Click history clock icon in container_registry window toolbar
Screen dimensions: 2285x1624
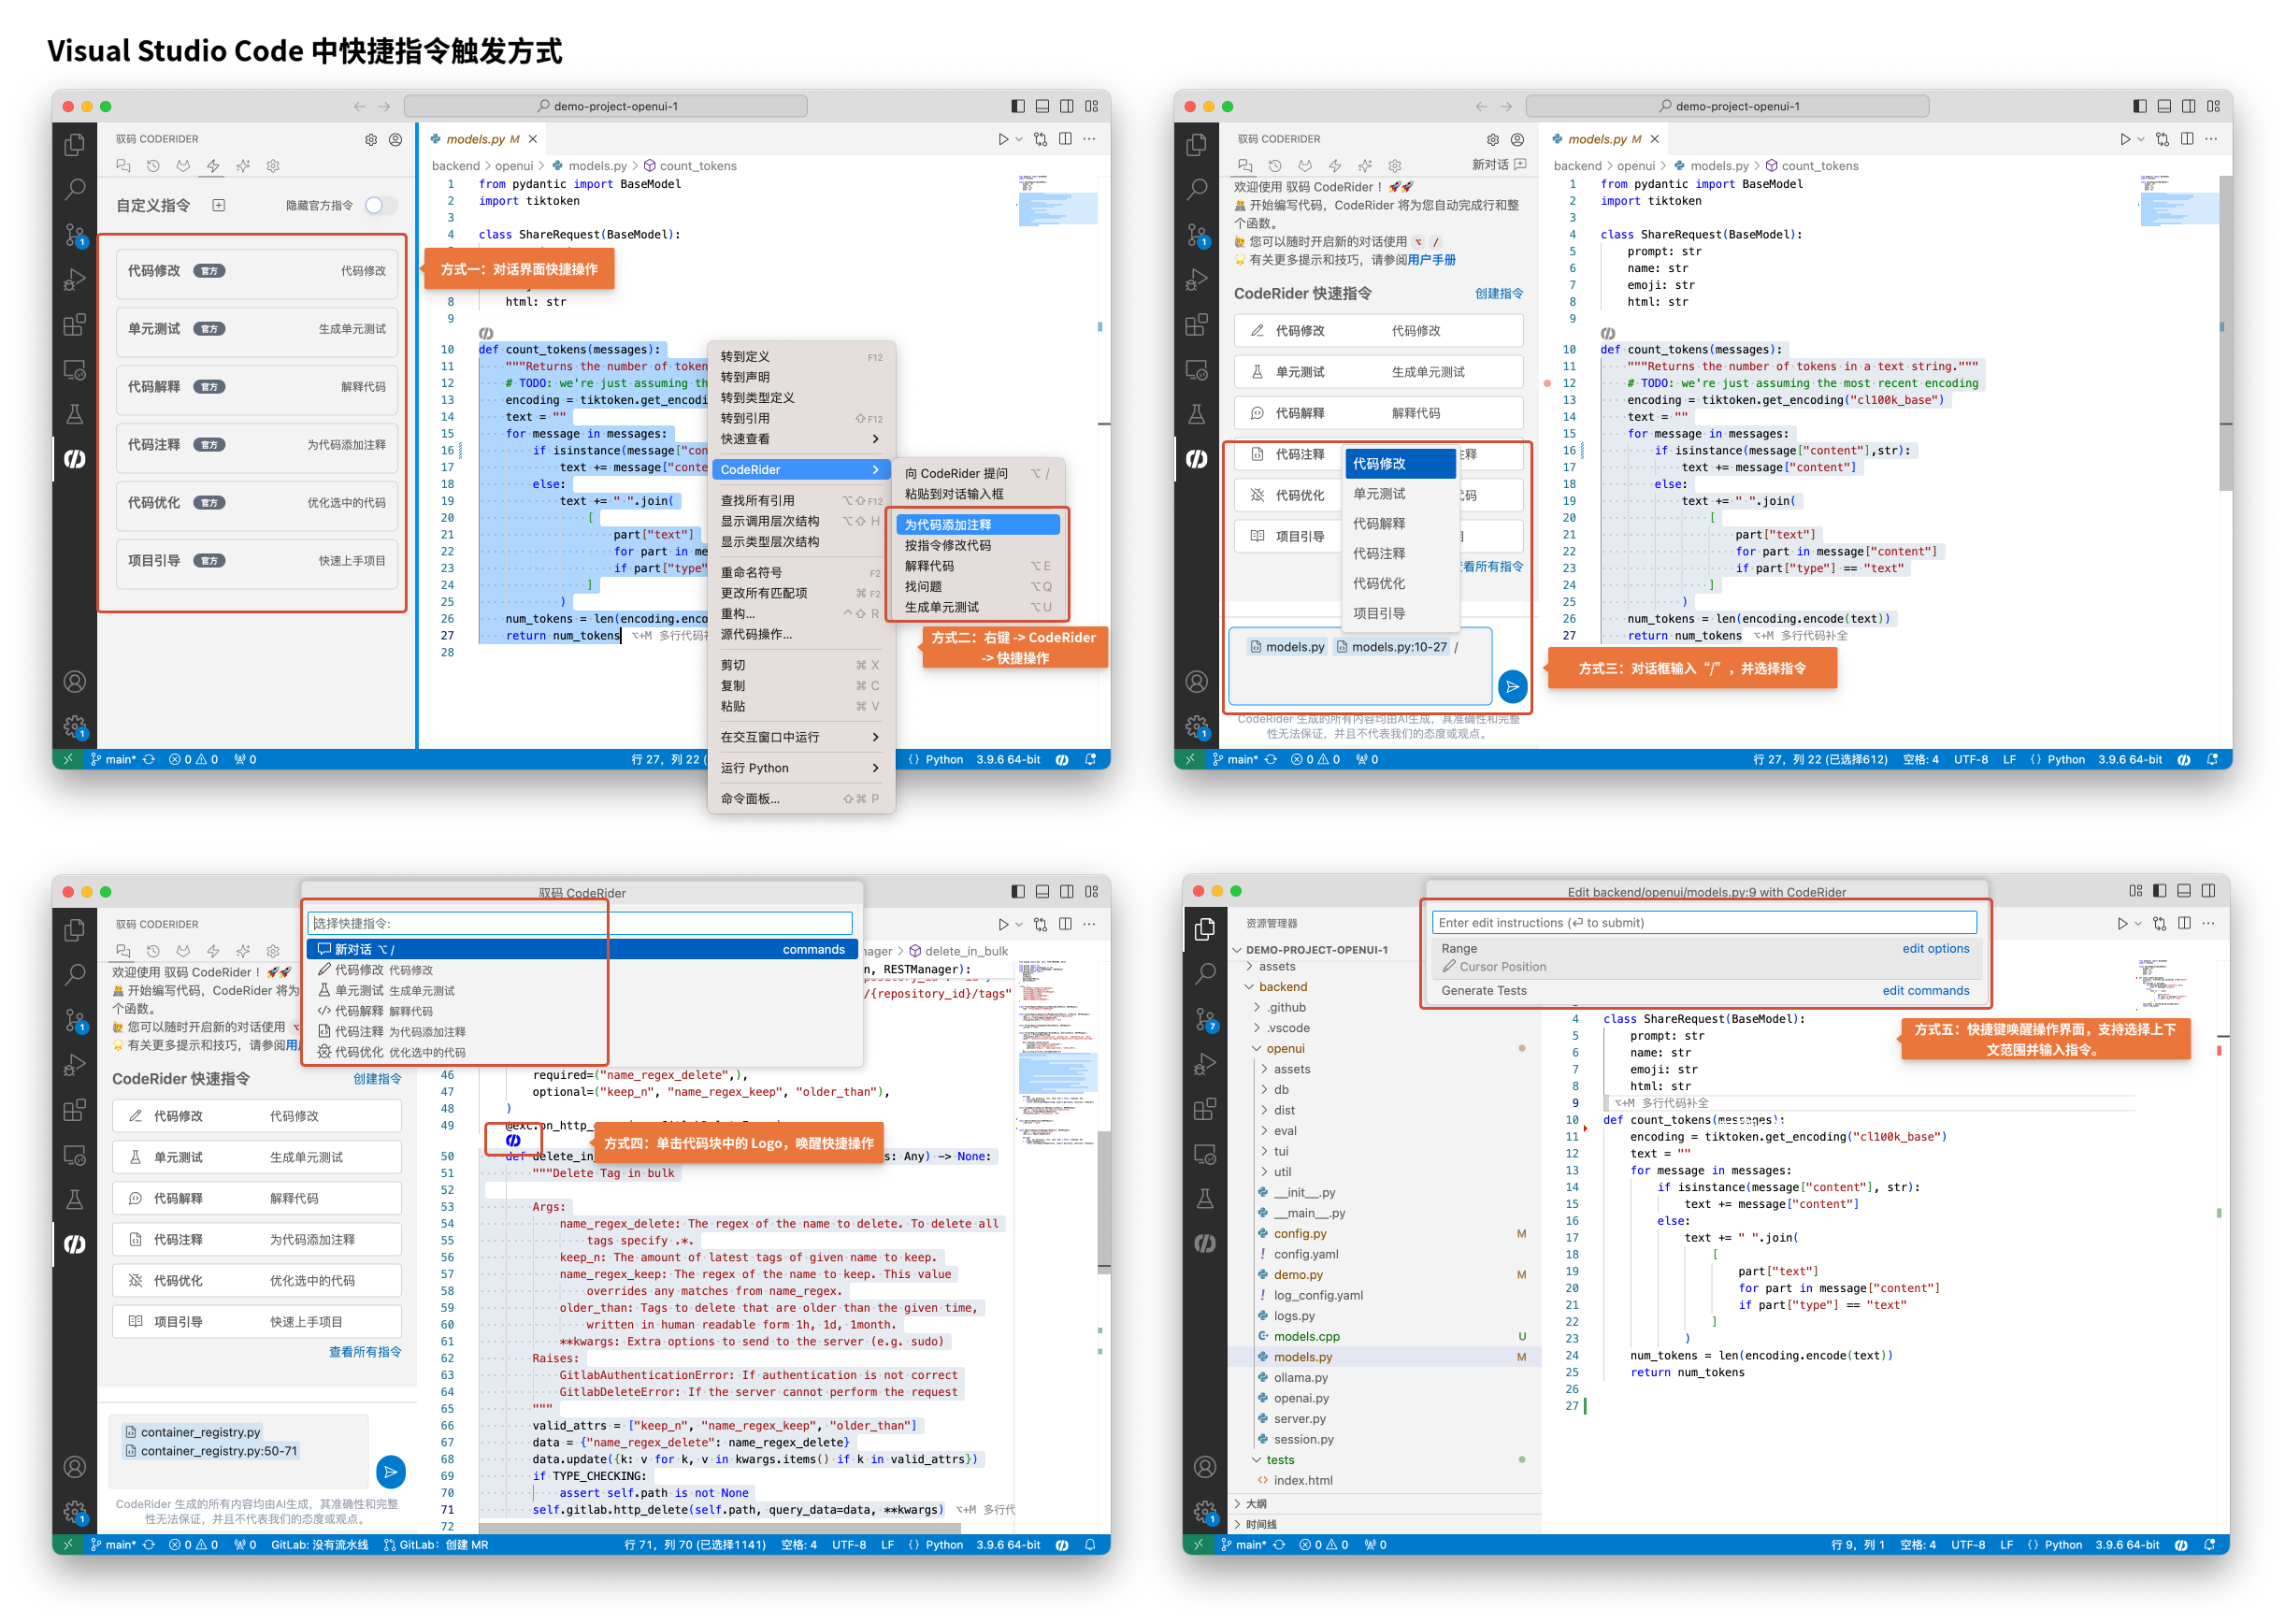(153, 951)
